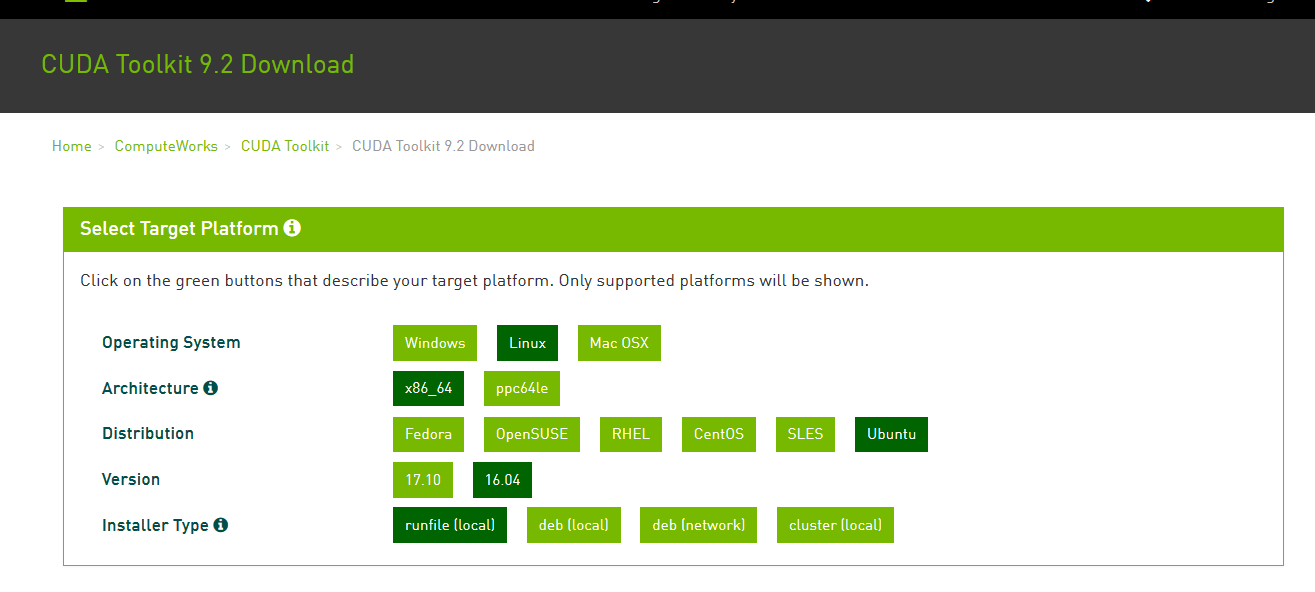Open ComputeWorks breadcrumb link
Viewport: 1315px width, 592px height.
click(x=166, y=146)
